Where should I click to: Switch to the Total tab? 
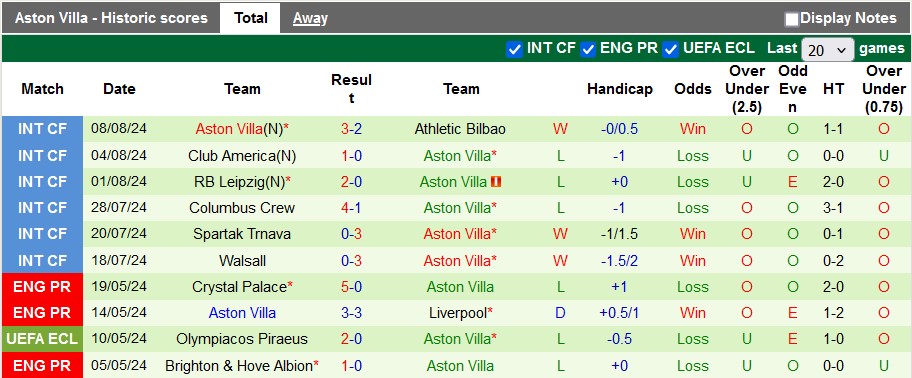[251, 18]
